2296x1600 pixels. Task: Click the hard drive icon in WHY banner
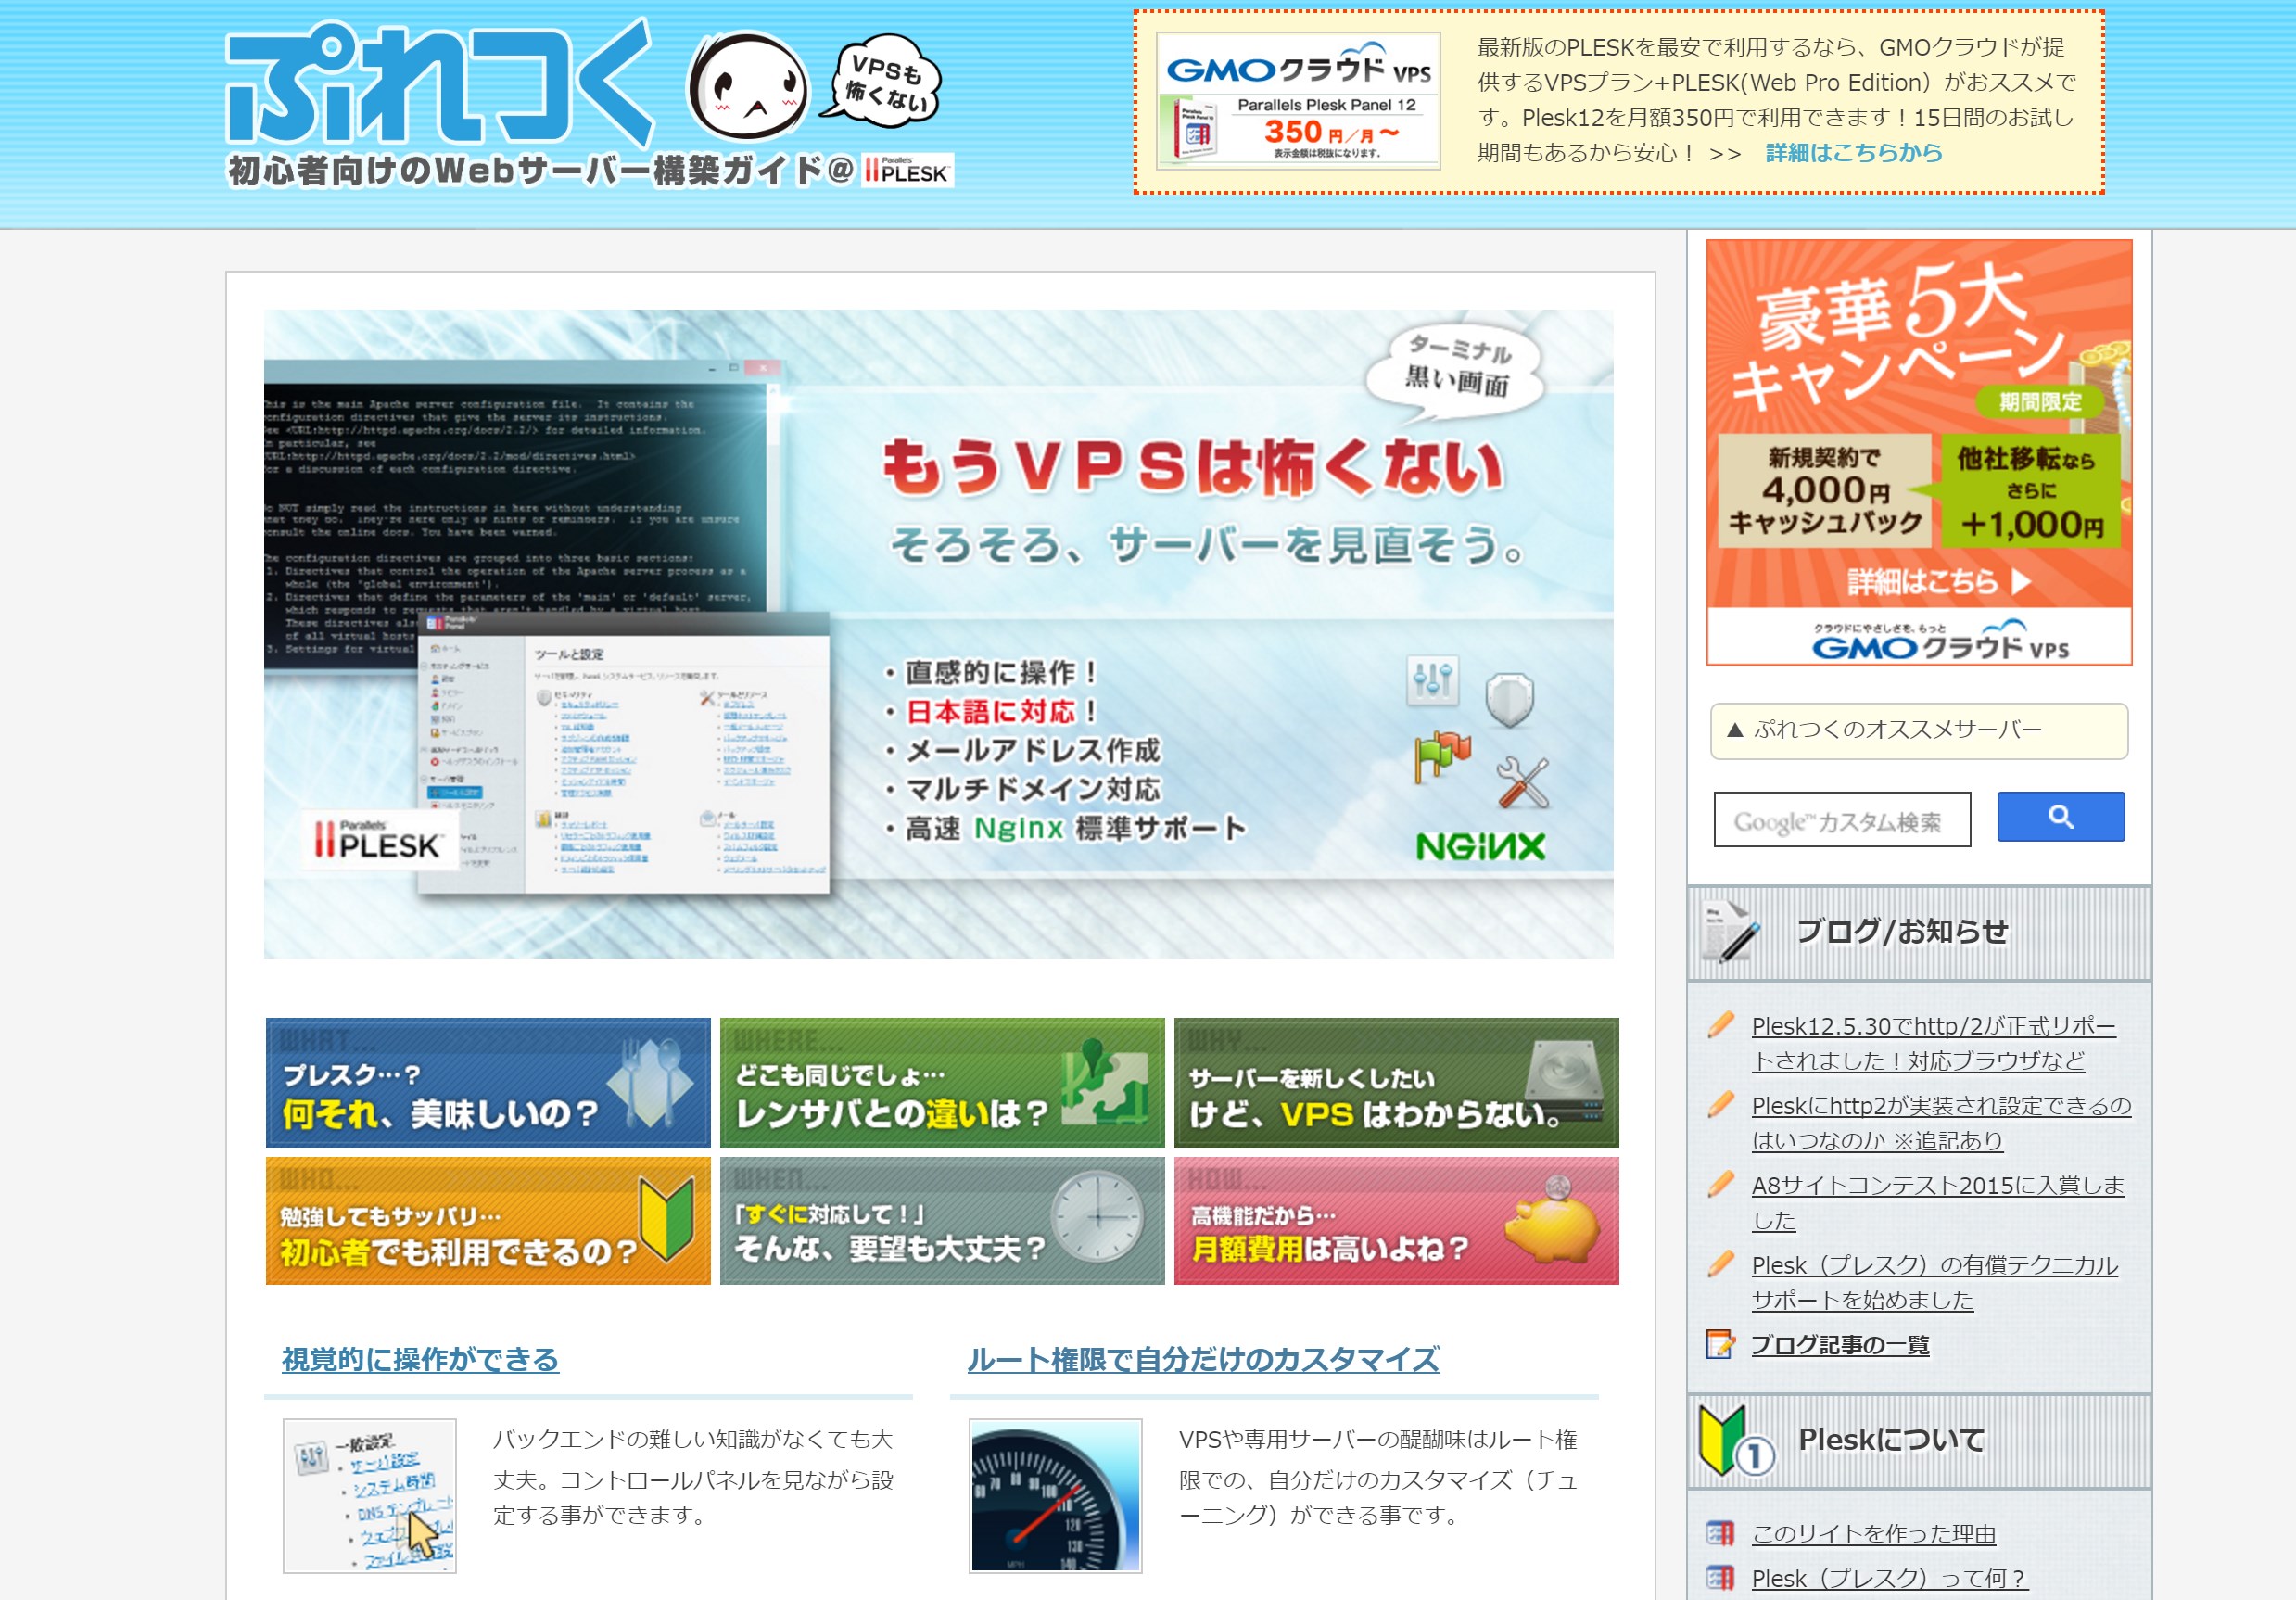1565,1080
